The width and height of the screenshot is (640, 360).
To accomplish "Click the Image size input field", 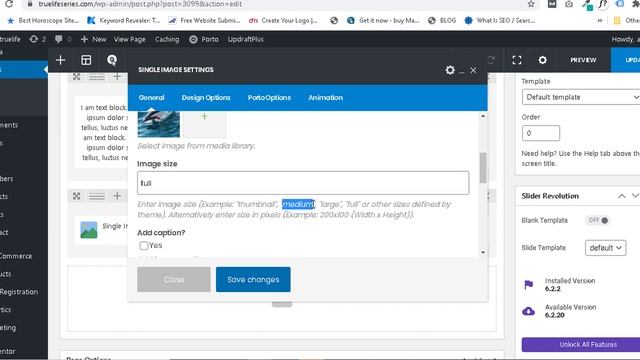I will tap(303, 183).
